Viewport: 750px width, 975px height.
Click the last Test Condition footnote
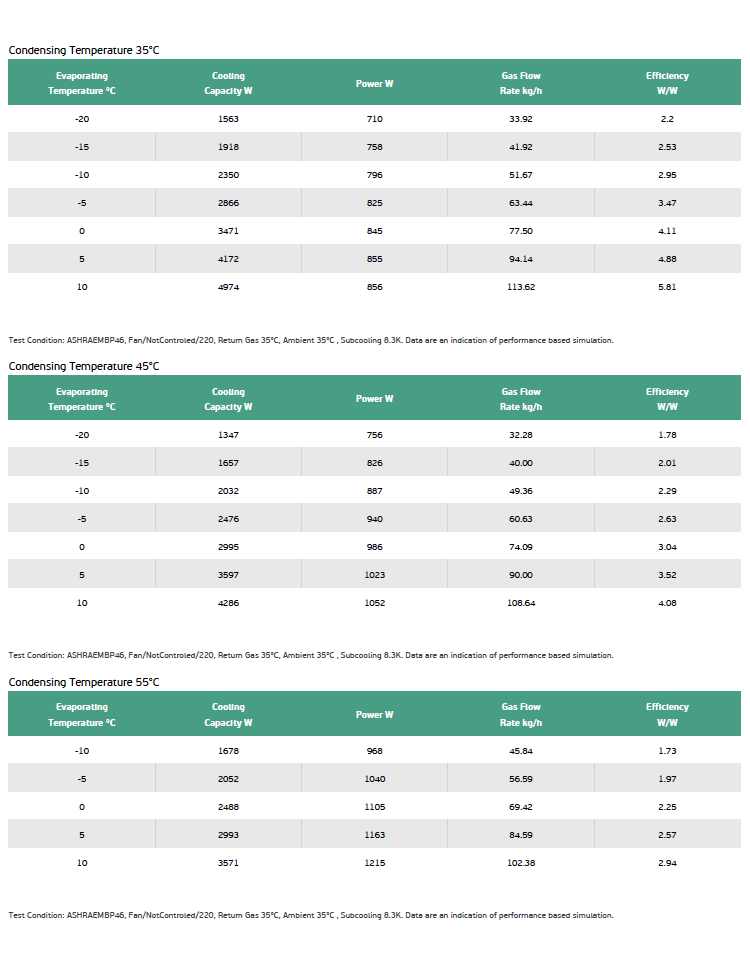[x=311, y=915]
